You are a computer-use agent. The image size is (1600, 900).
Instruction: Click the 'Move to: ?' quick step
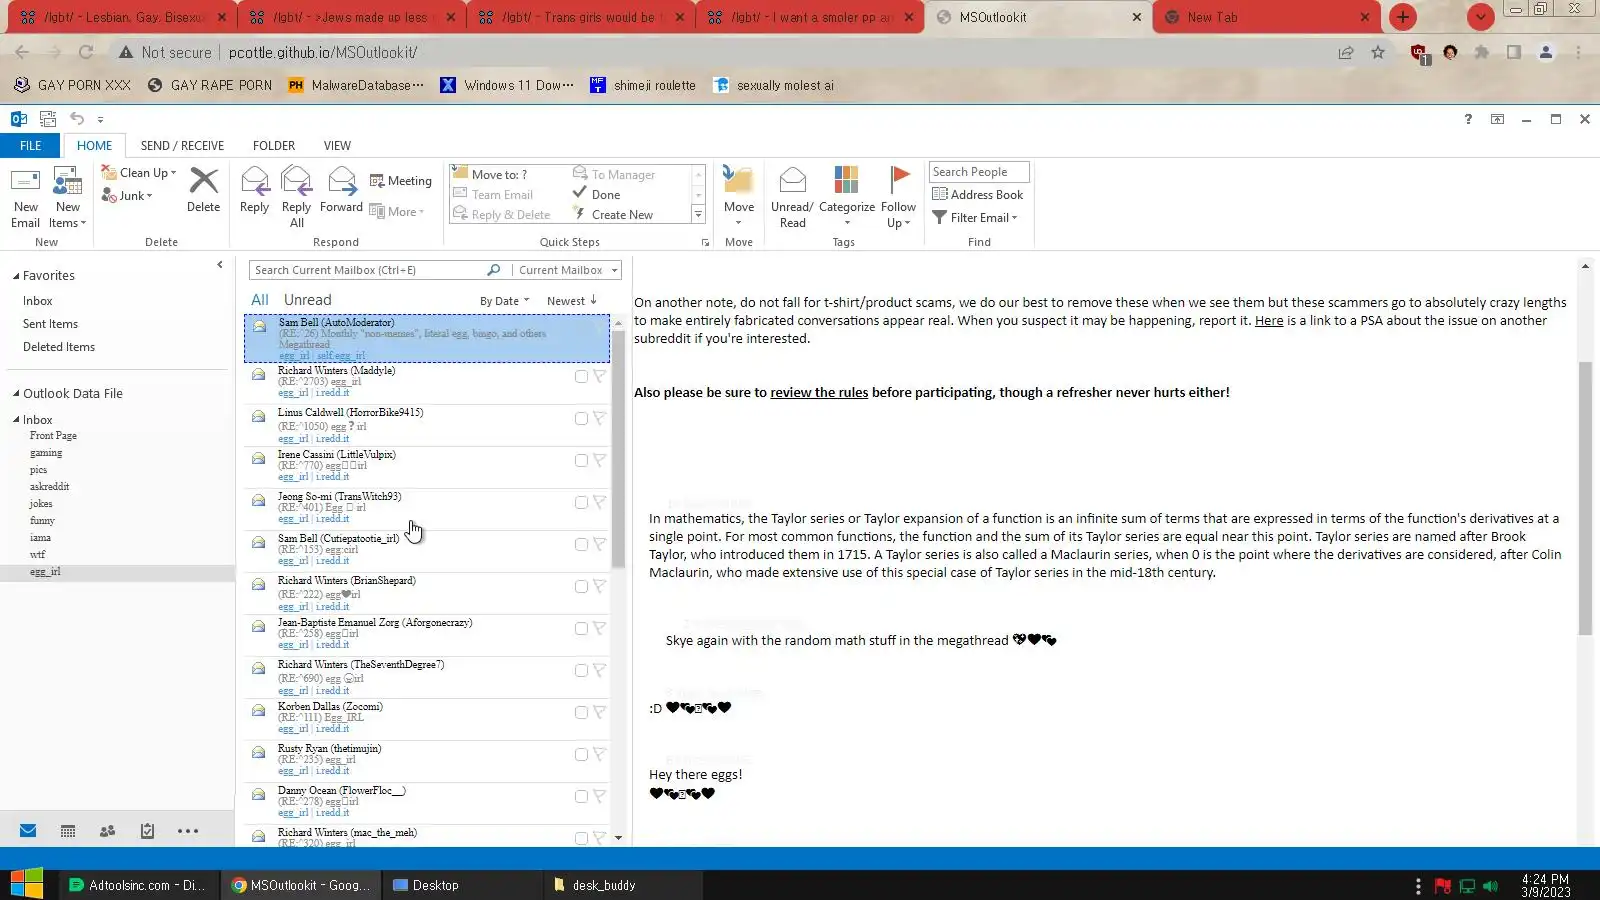(490, 175)
